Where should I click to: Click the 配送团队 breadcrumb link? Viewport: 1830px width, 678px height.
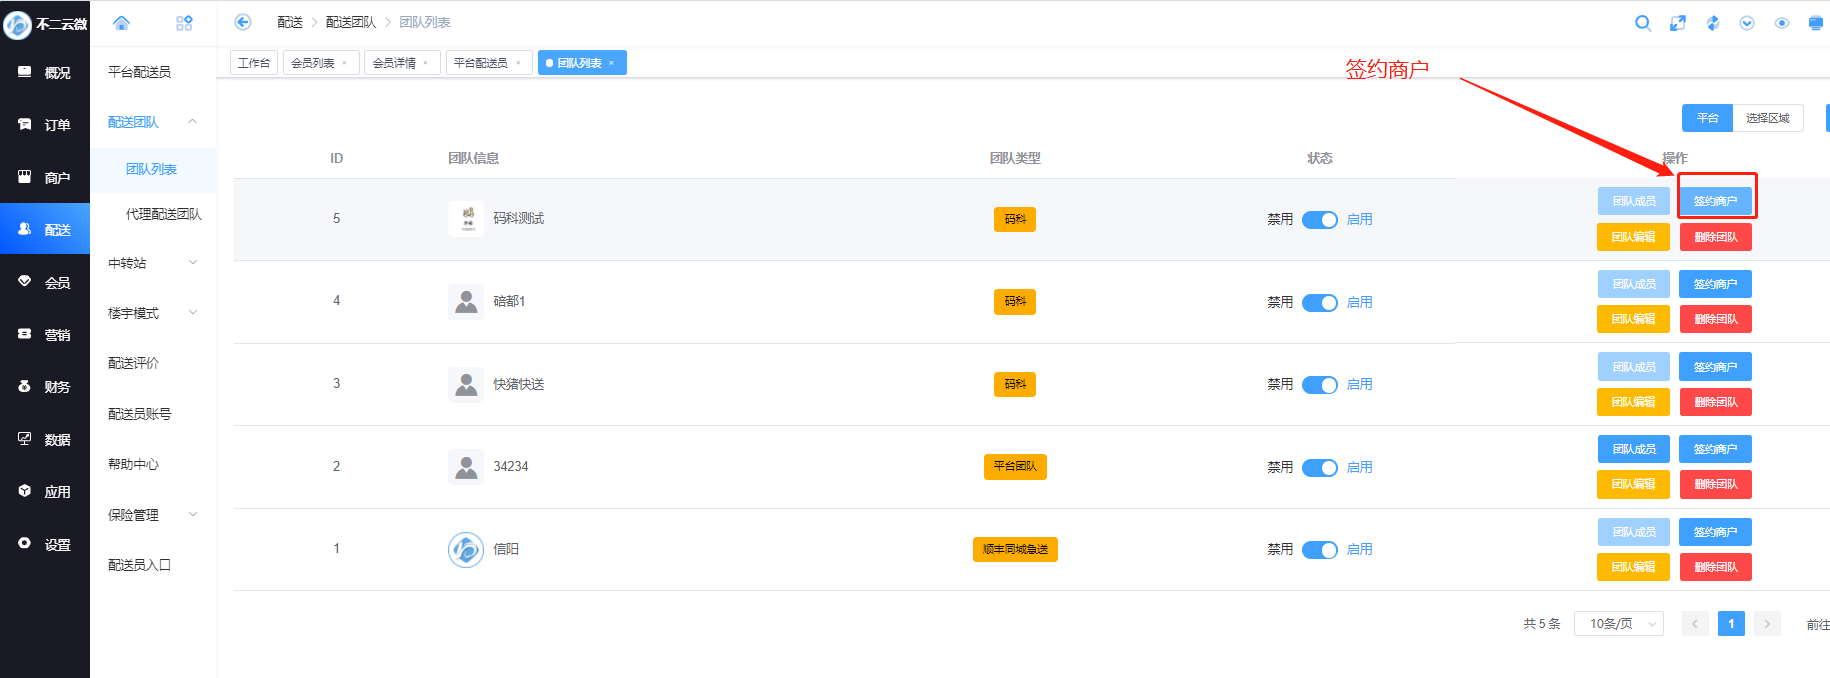351,22
